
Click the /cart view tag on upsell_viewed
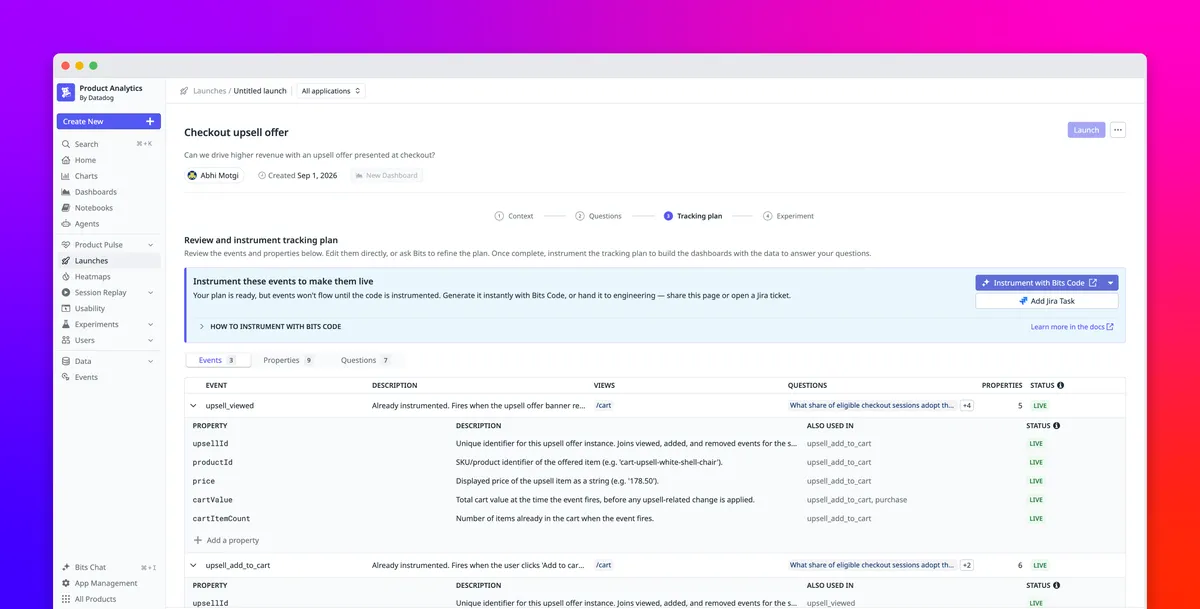point(604,406)
